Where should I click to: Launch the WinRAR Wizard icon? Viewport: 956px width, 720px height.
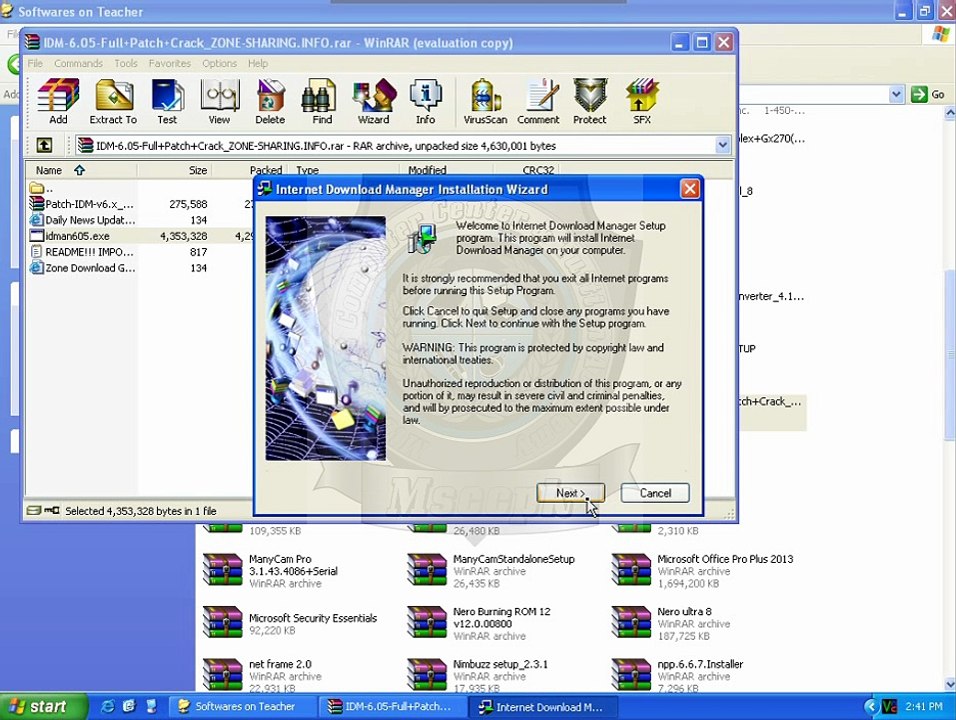click(374, 102)
